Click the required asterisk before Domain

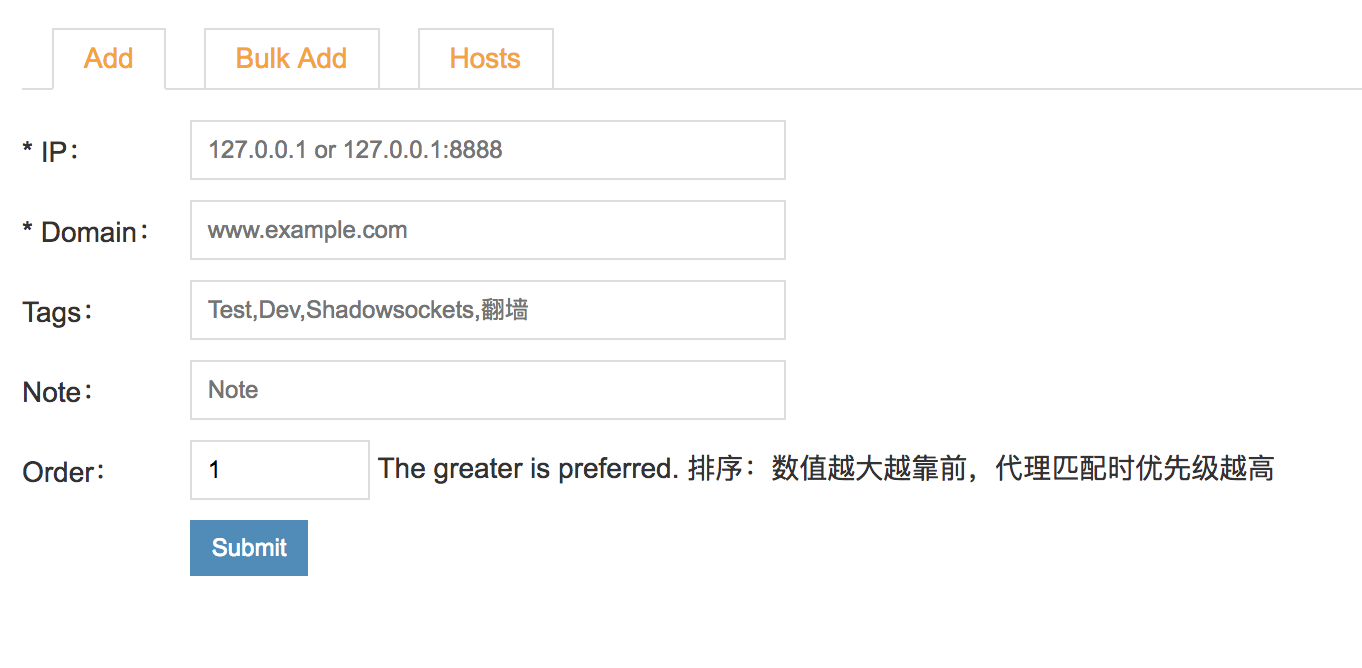coord(27,229)
